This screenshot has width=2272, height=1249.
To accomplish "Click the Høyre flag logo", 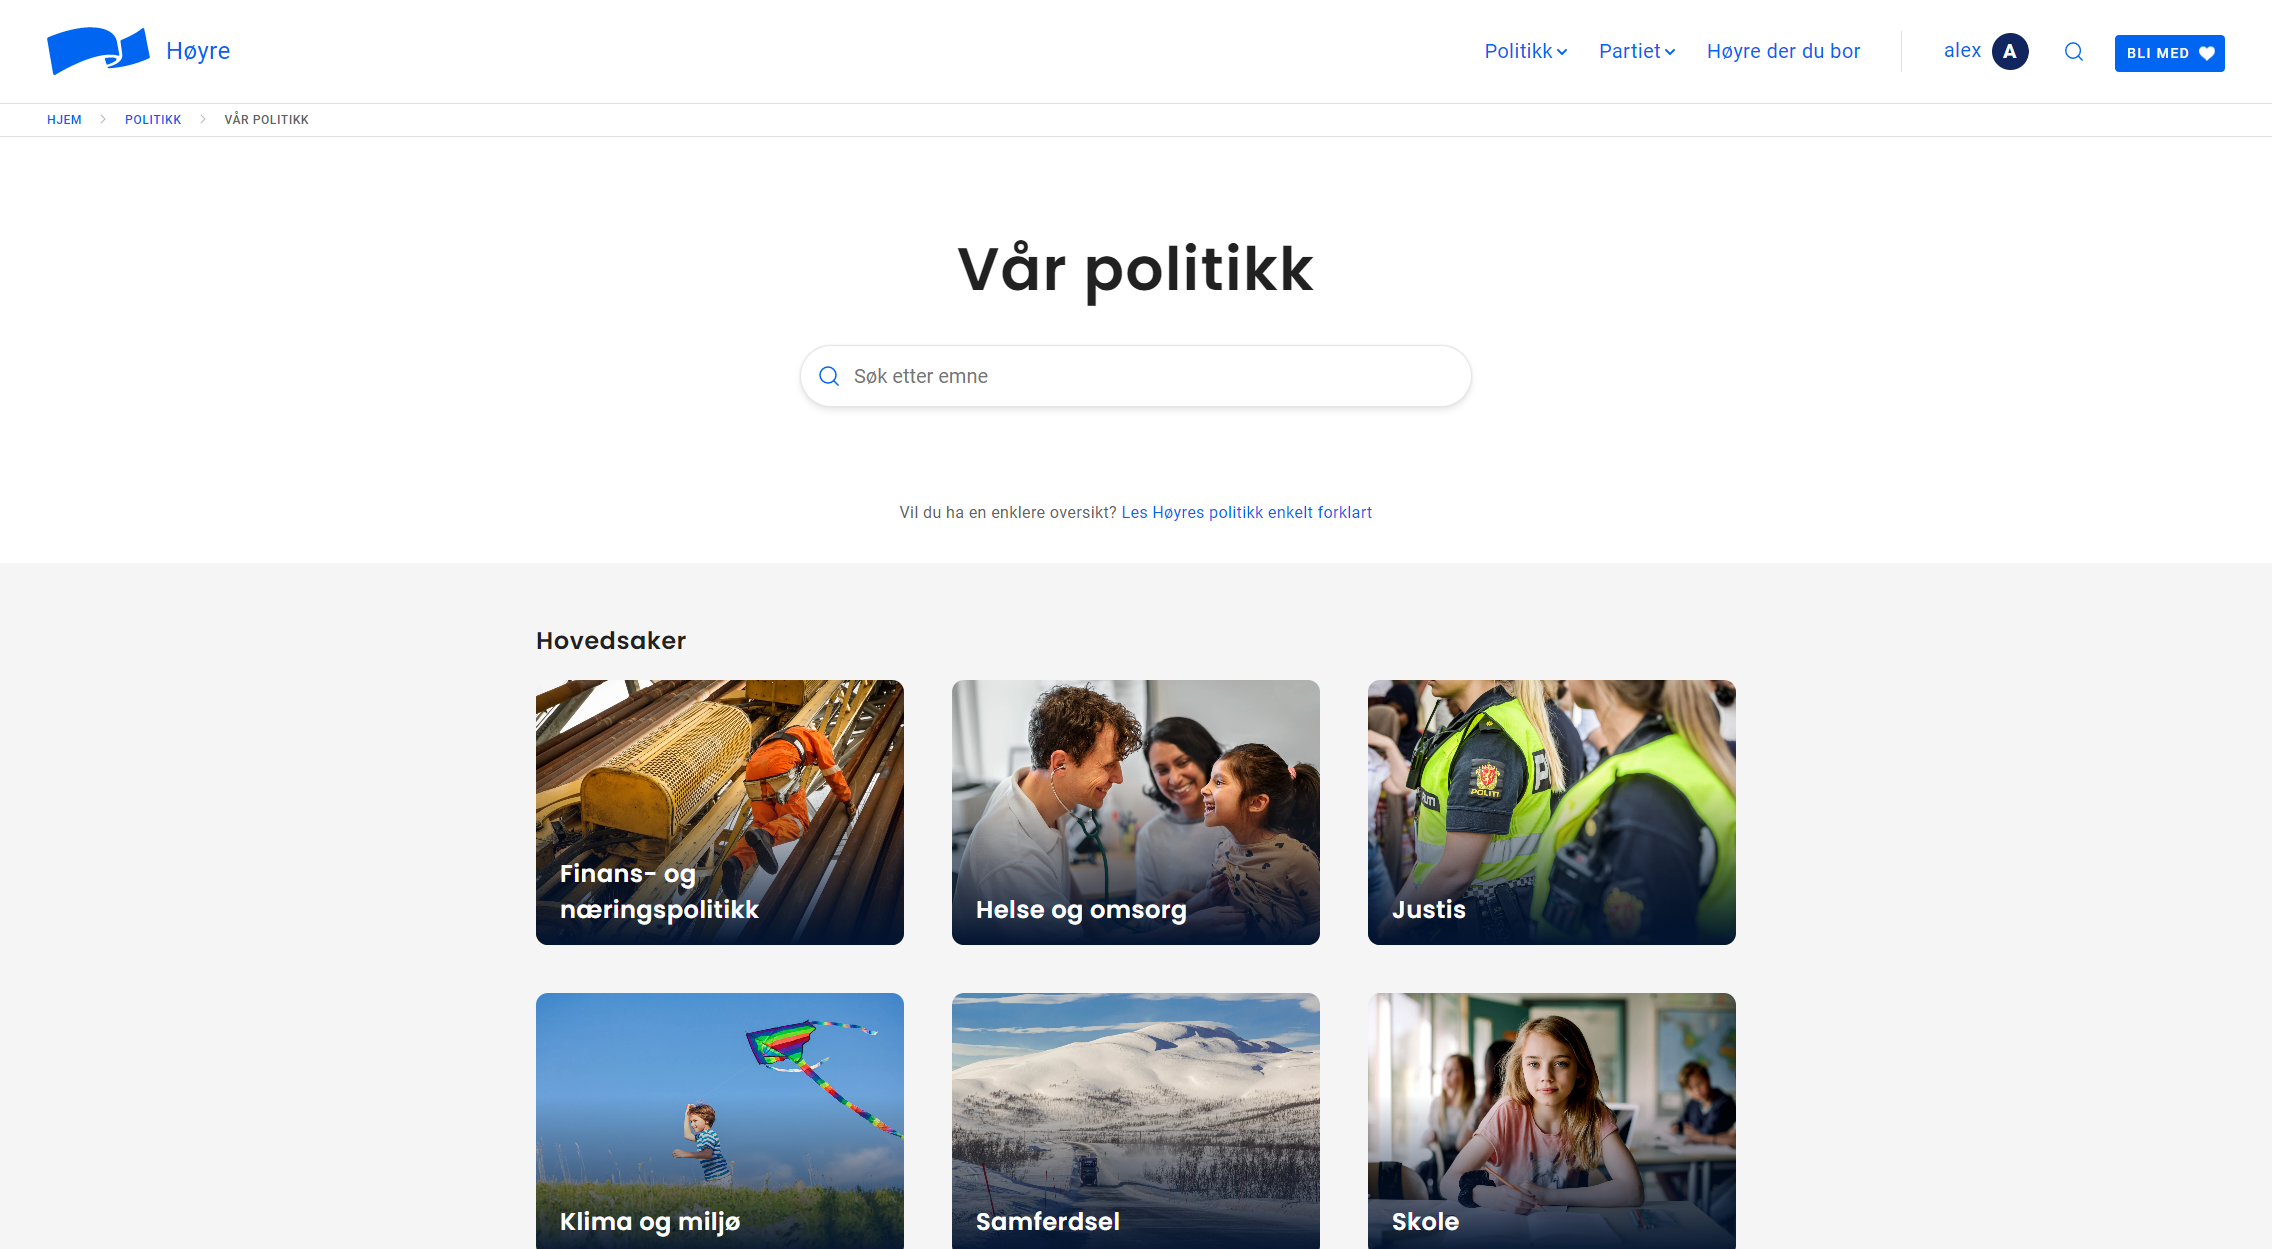I will [98, 51].
